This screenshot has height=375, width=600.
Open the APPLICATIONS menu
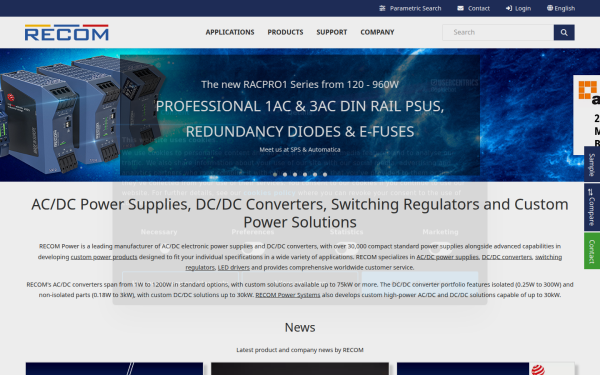click(230, 32)
